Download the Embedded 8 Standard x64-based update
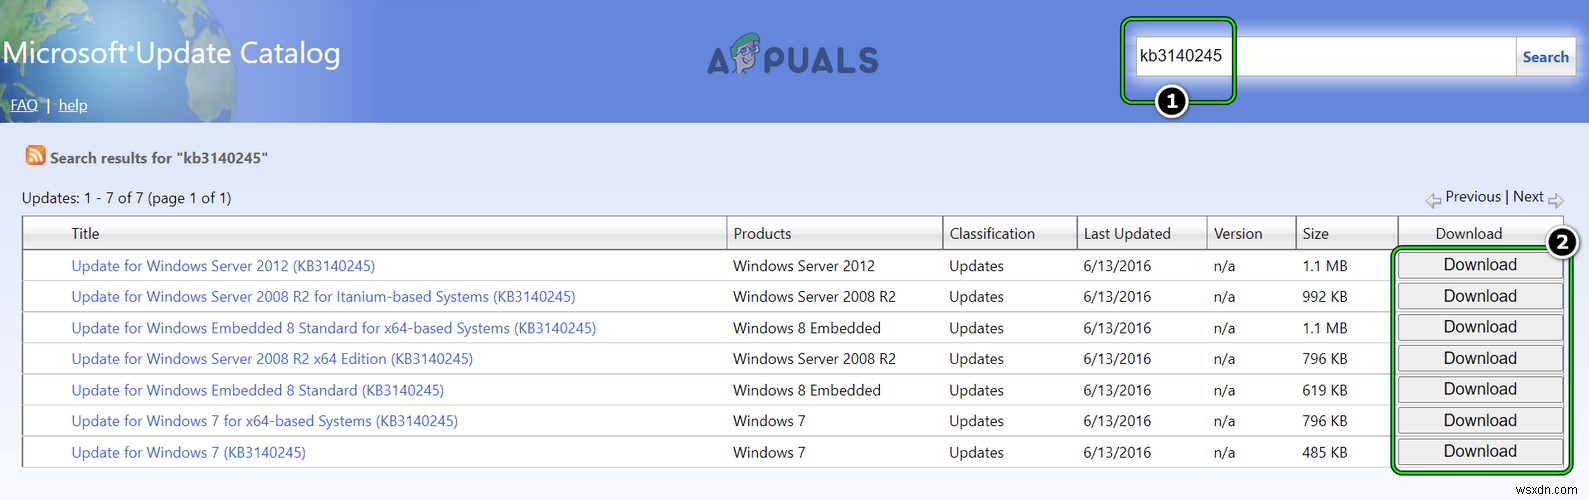1589x500 pixels. tap(1480, 327)
